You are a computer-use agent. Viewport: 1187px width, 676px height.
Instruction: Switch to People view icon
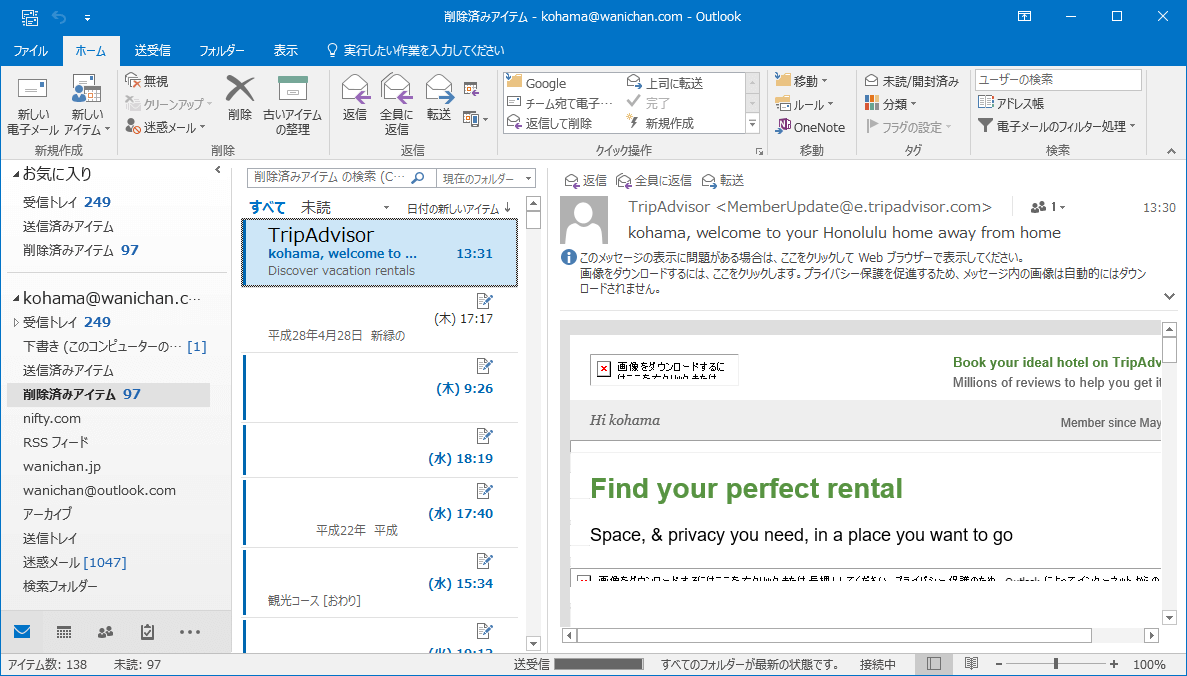[x=105, y=632]
